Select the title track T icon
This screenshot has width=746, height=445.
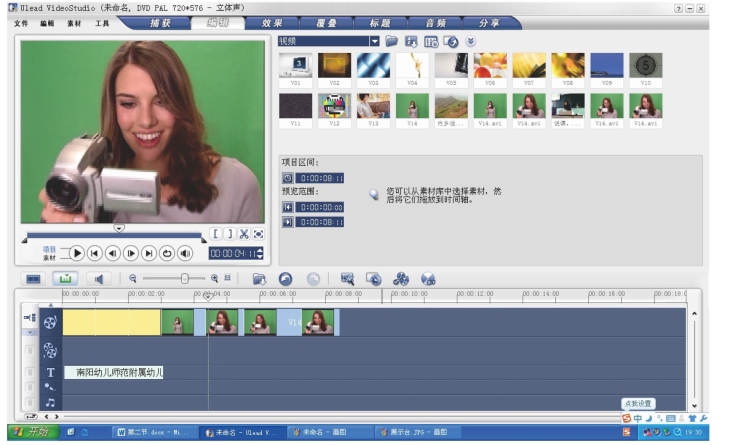tap(50, 372)
